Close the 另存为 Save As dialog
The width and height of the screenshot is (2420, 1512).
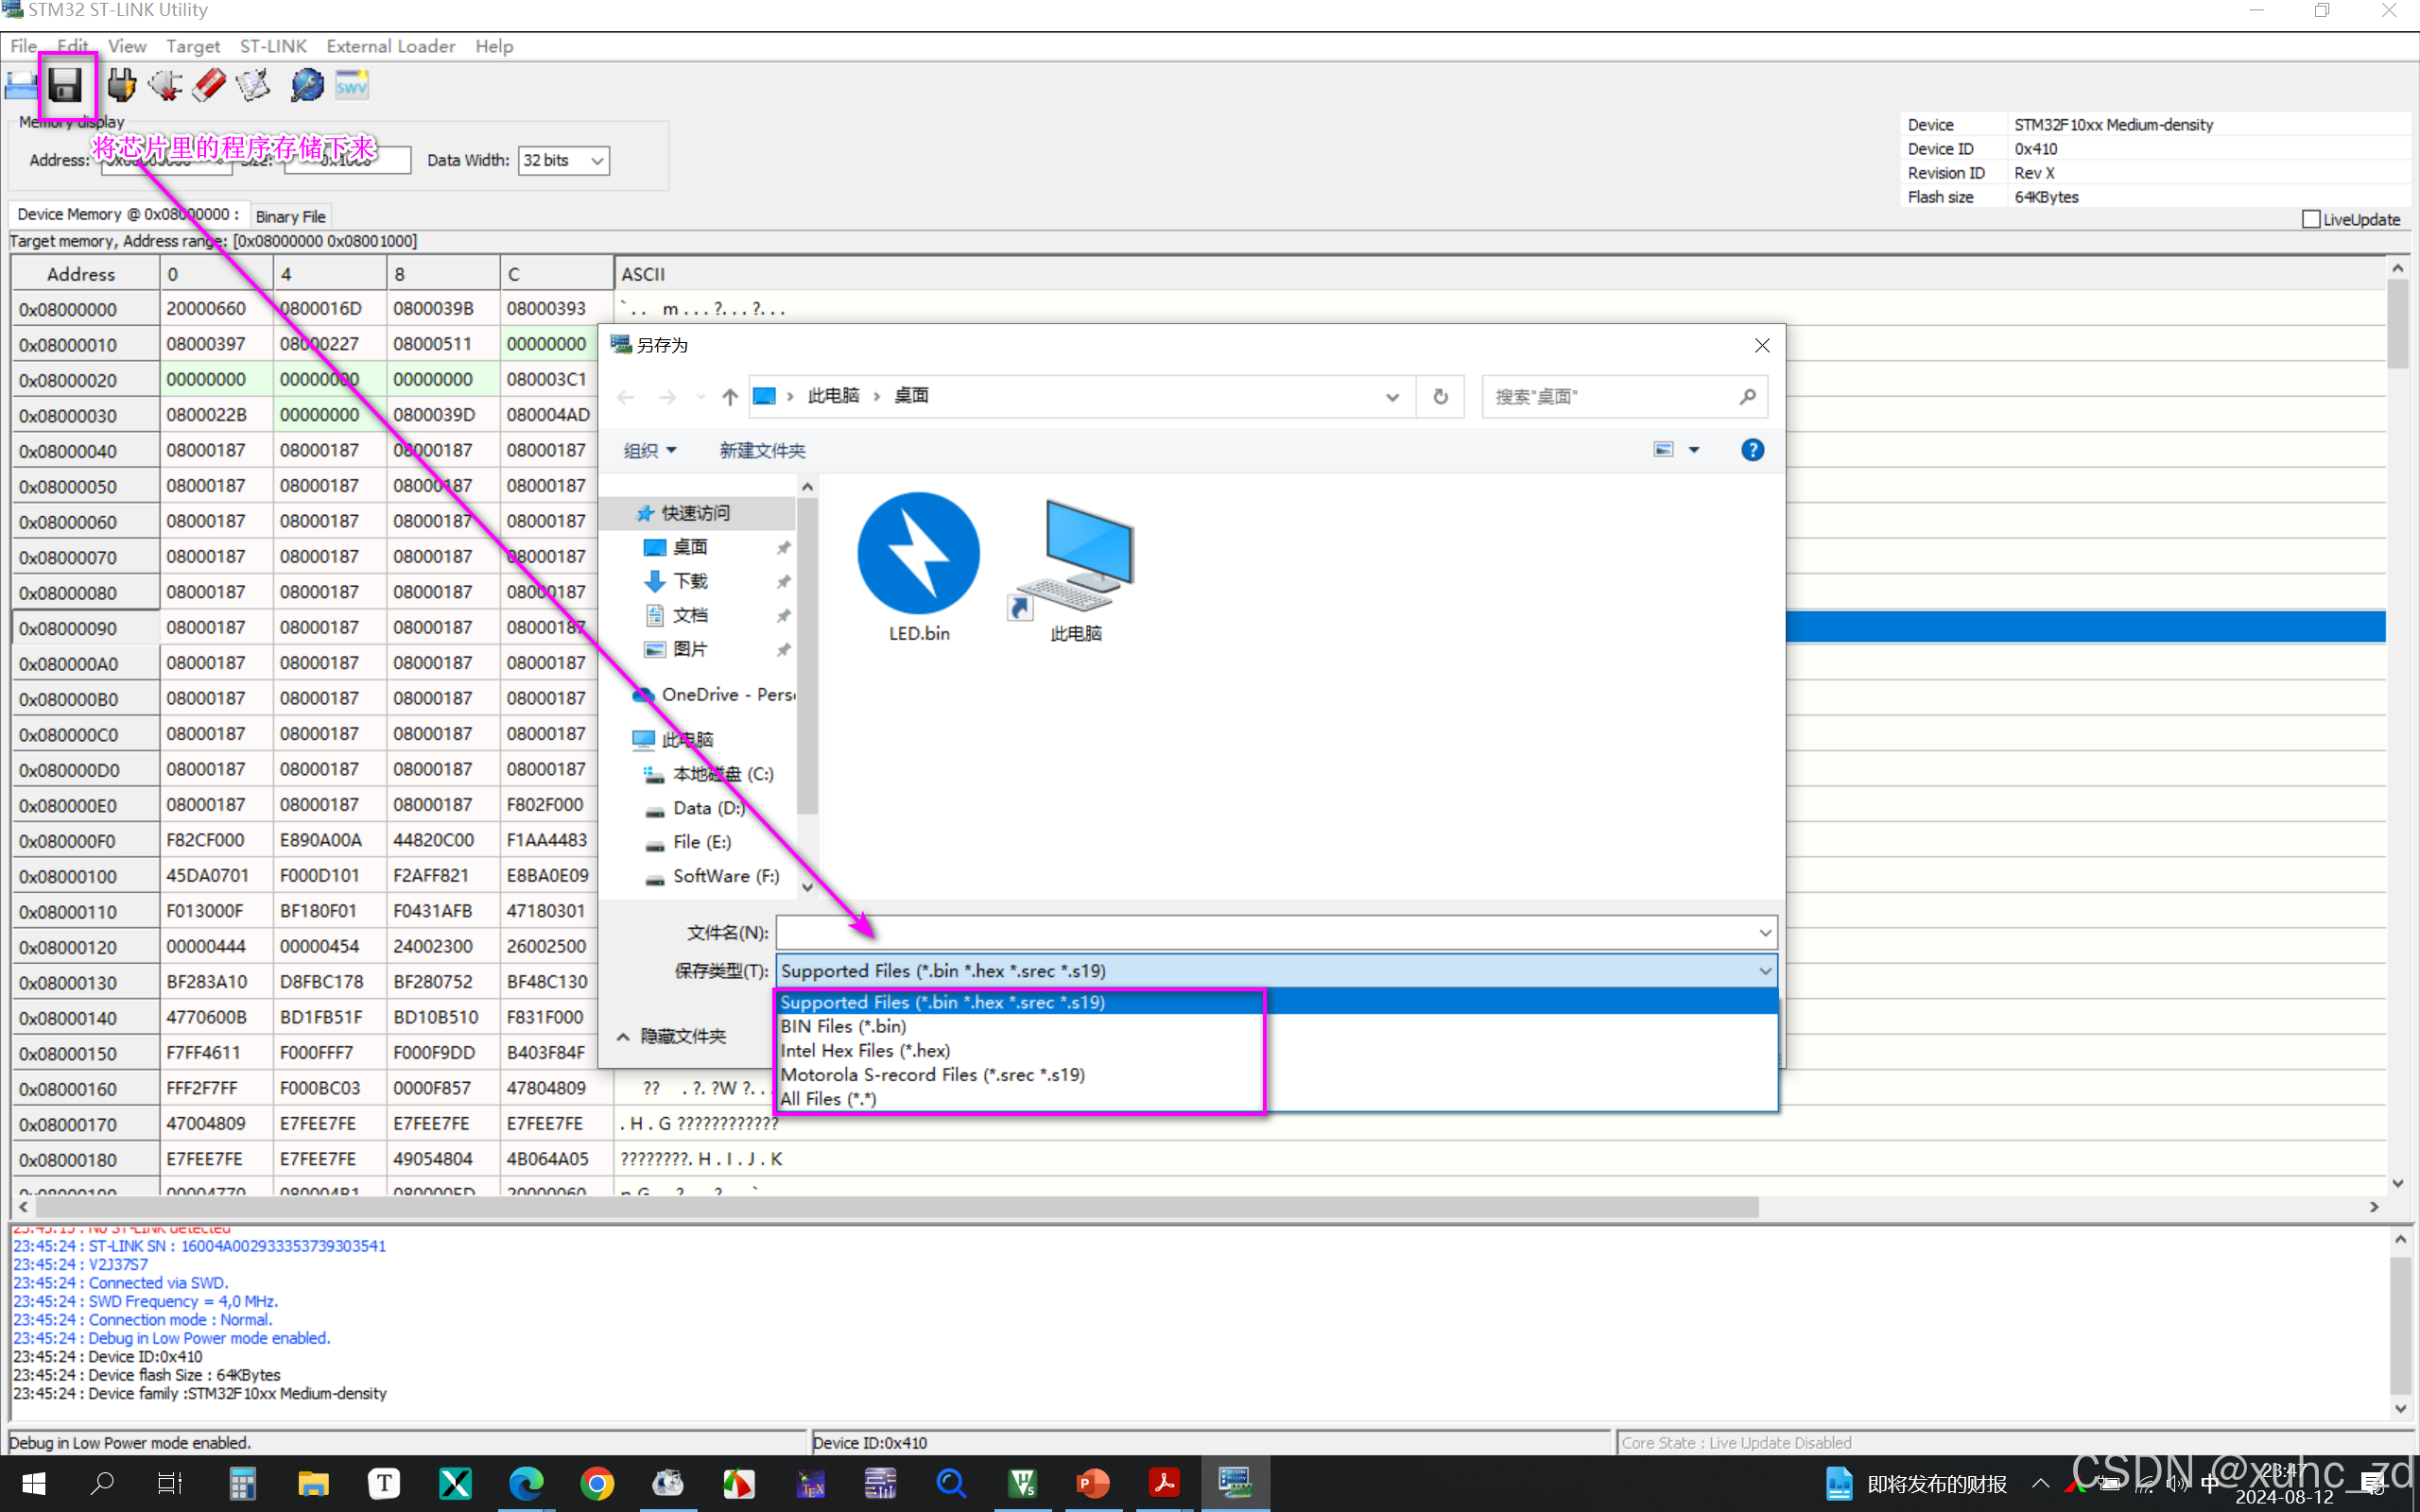[1762, 345]
